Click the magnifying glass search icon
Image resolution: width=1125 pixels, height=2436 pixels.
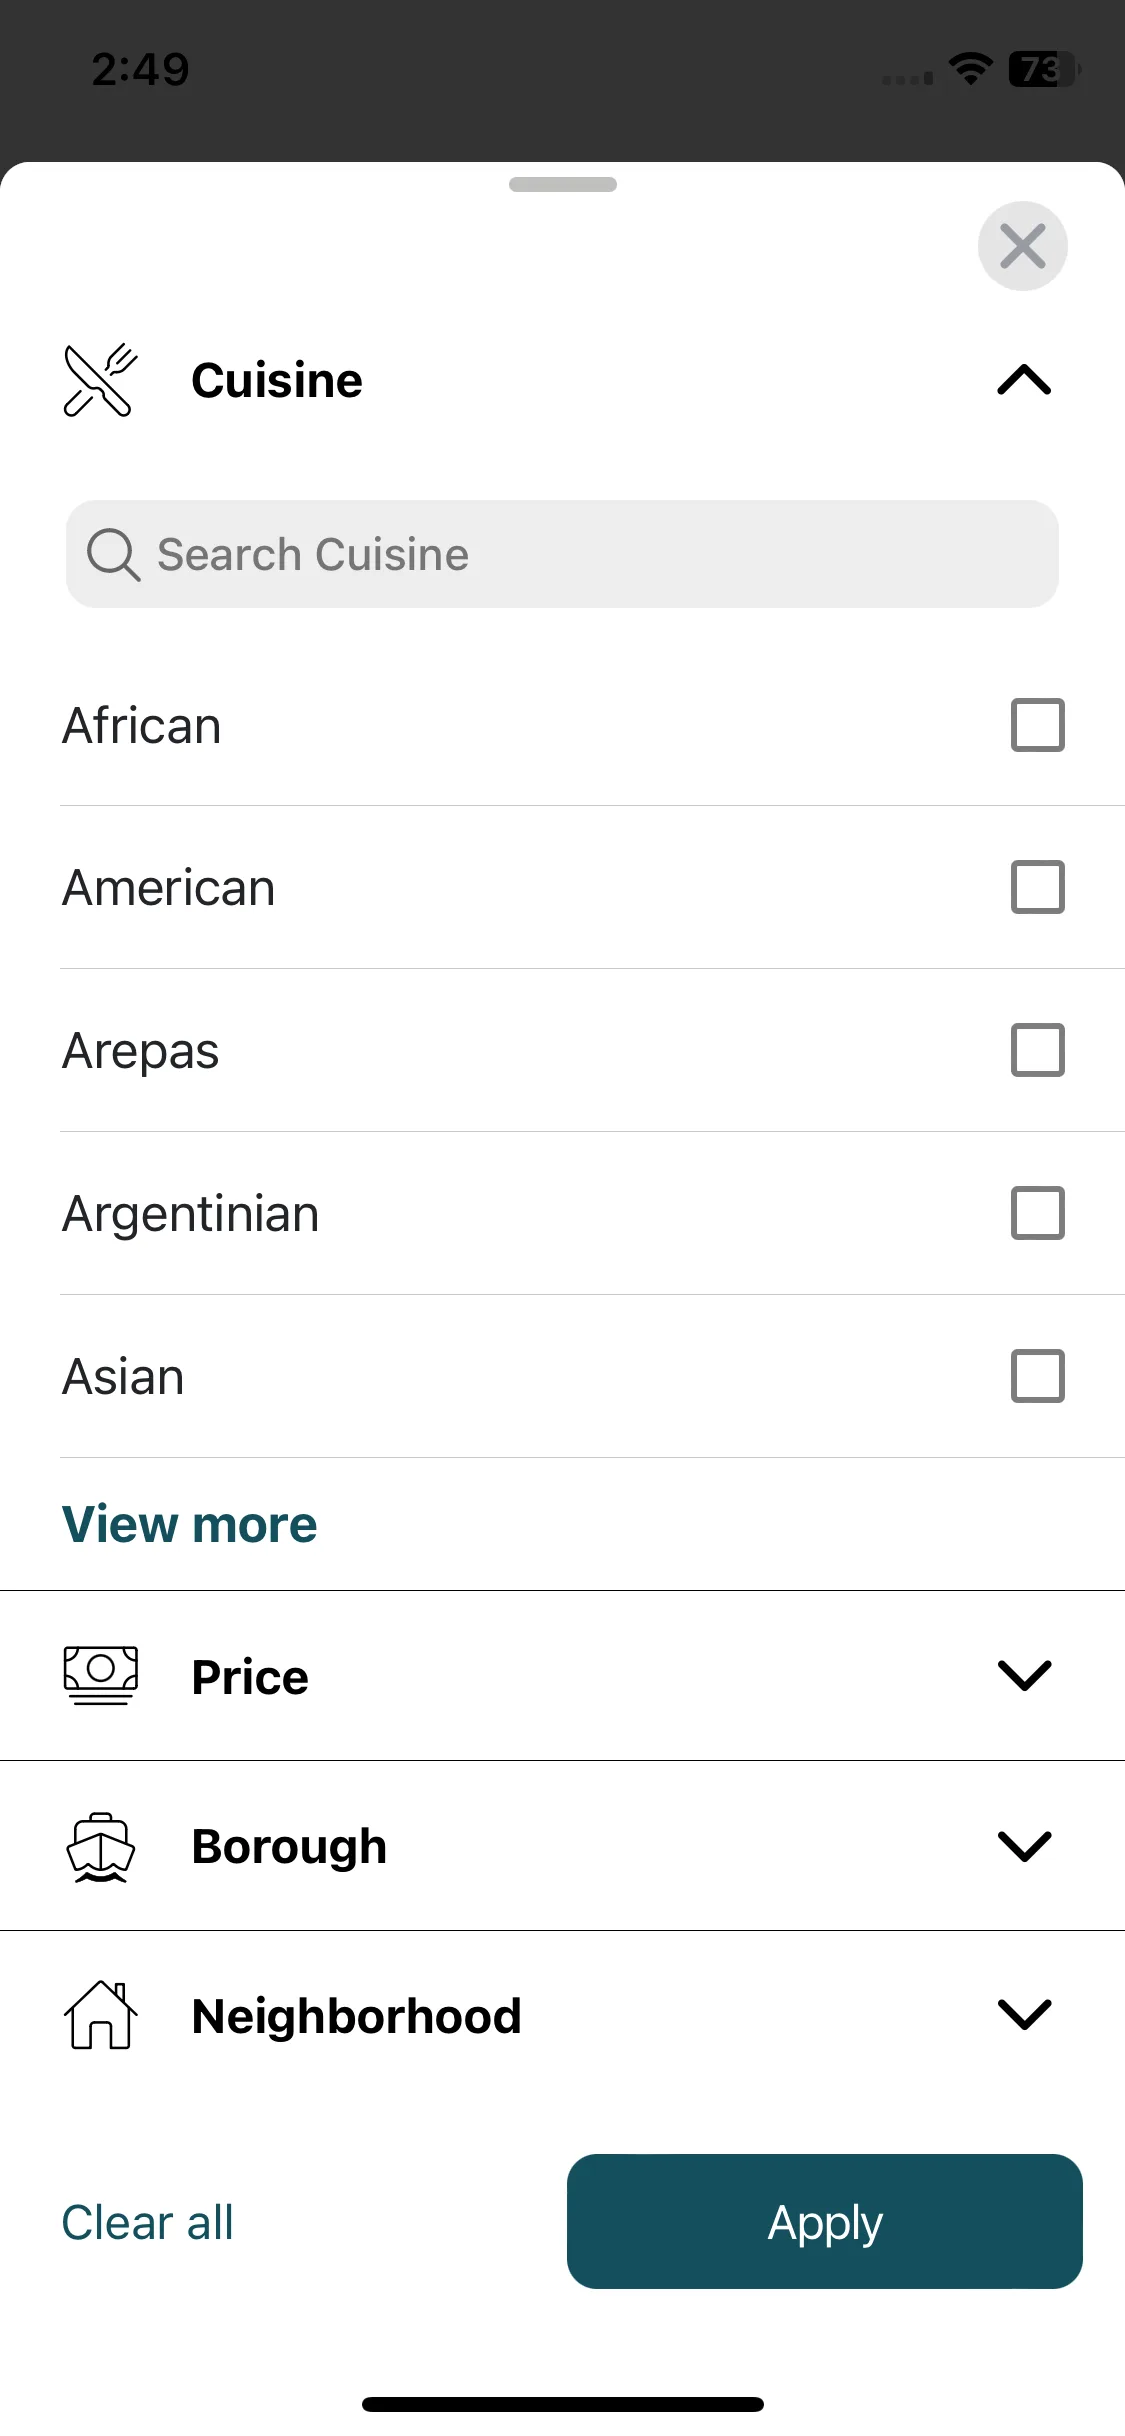click(113, 554)
